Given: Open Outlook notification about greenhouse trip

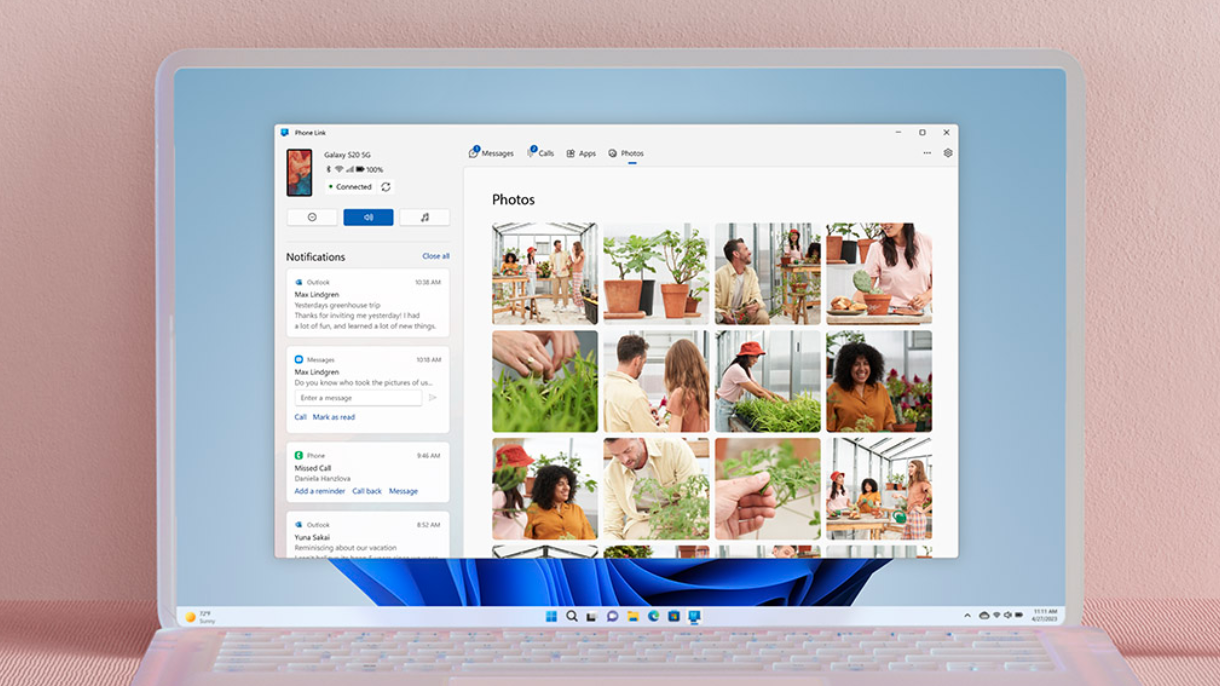Looking at the screenshot, I should pos(368,303).
